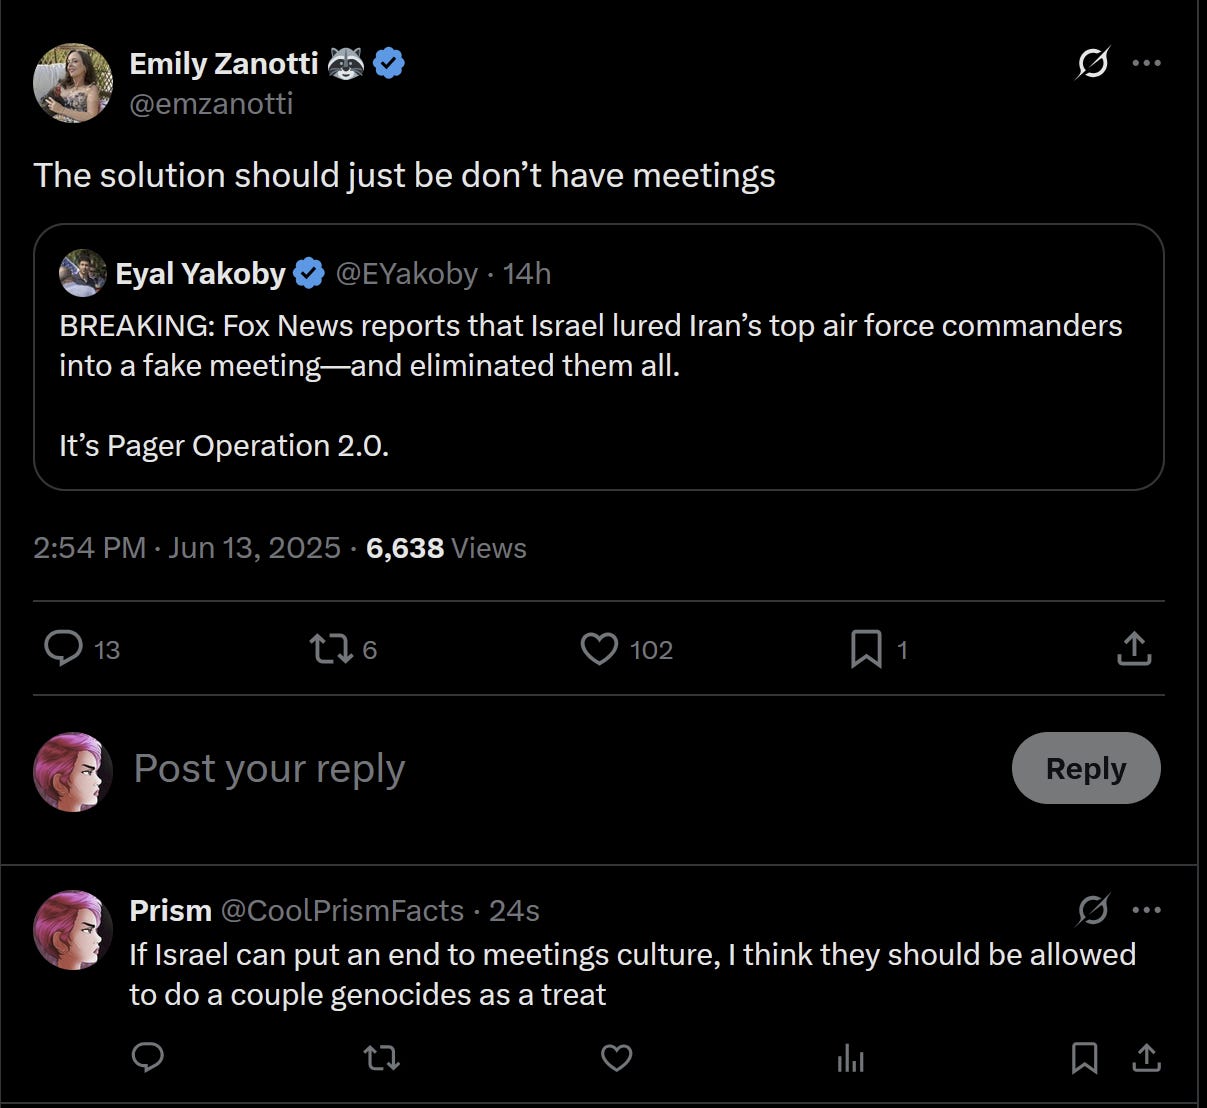Like Prism's reply with heart icon
Viewport: 1207px width, 1108px height.
click(x=616, y=1057)
